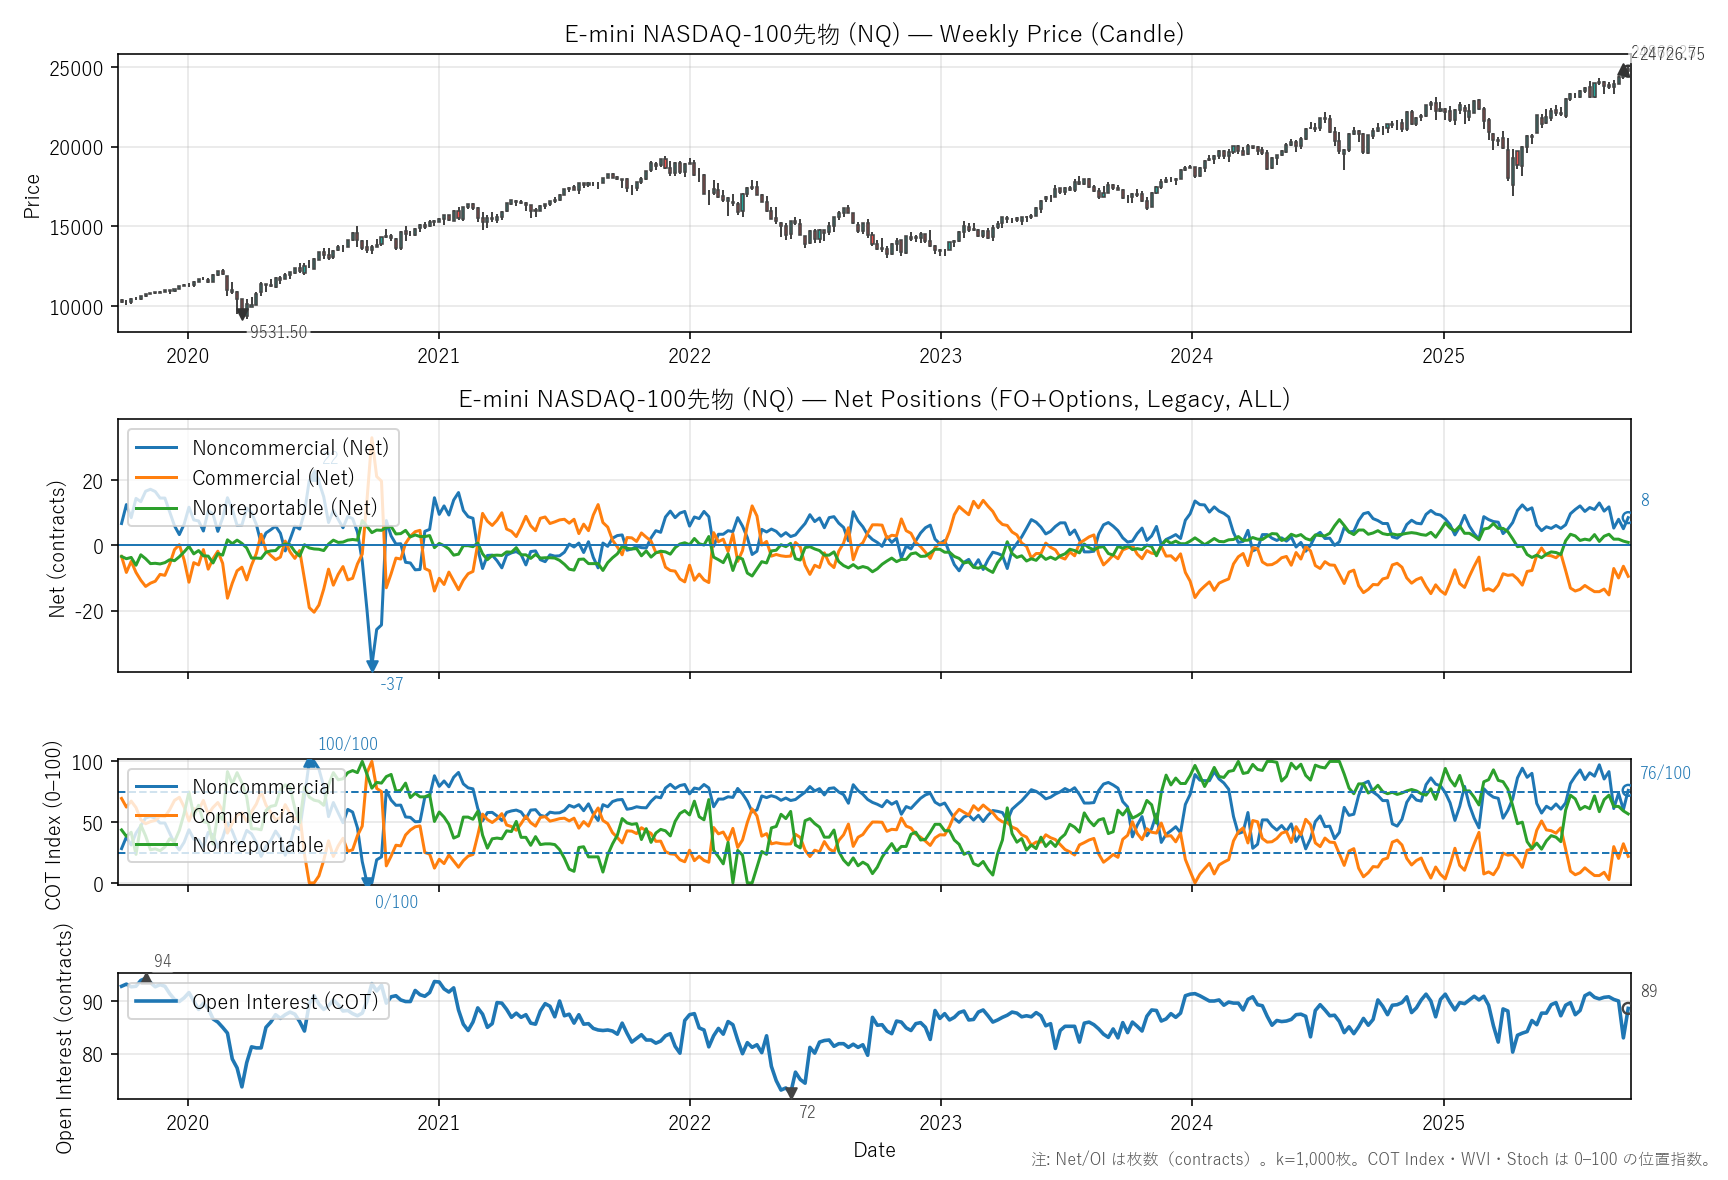Select Commercial in the COT Index legend
The width and height of the screenshot is (1728, 1180).
(246, 816)
